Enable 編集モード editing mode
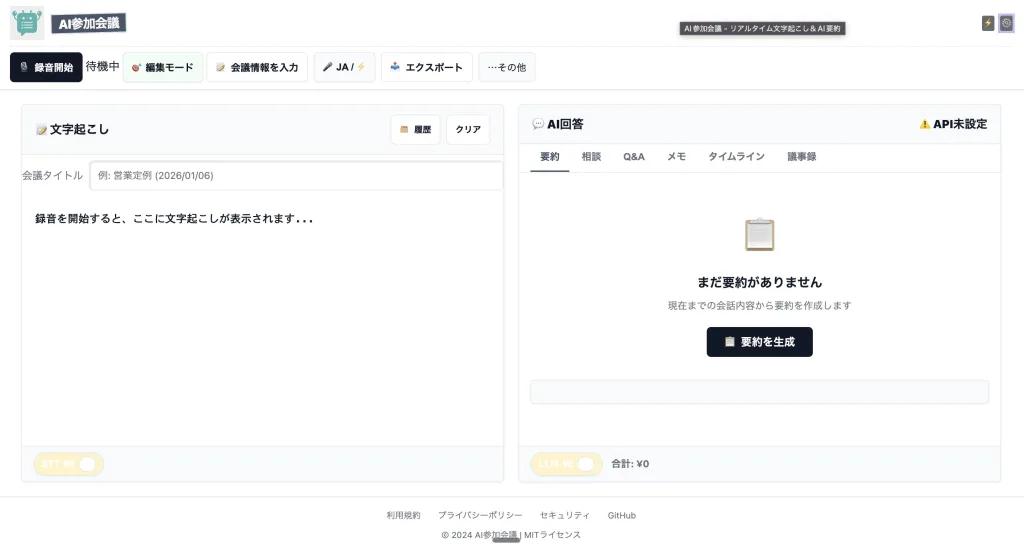The height and width of the screenshot is (553, 1024). [x=162, y=67]
